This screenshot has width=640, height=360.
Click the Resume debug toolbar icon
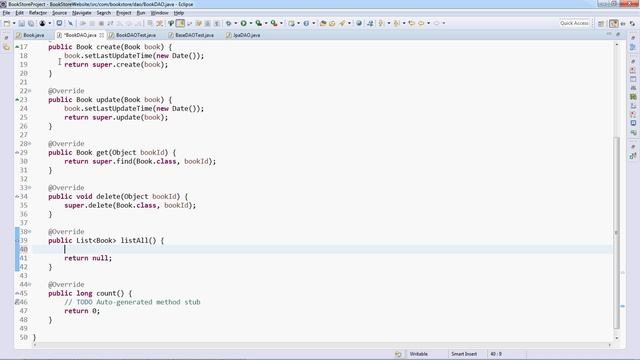[x=83, y=23]
